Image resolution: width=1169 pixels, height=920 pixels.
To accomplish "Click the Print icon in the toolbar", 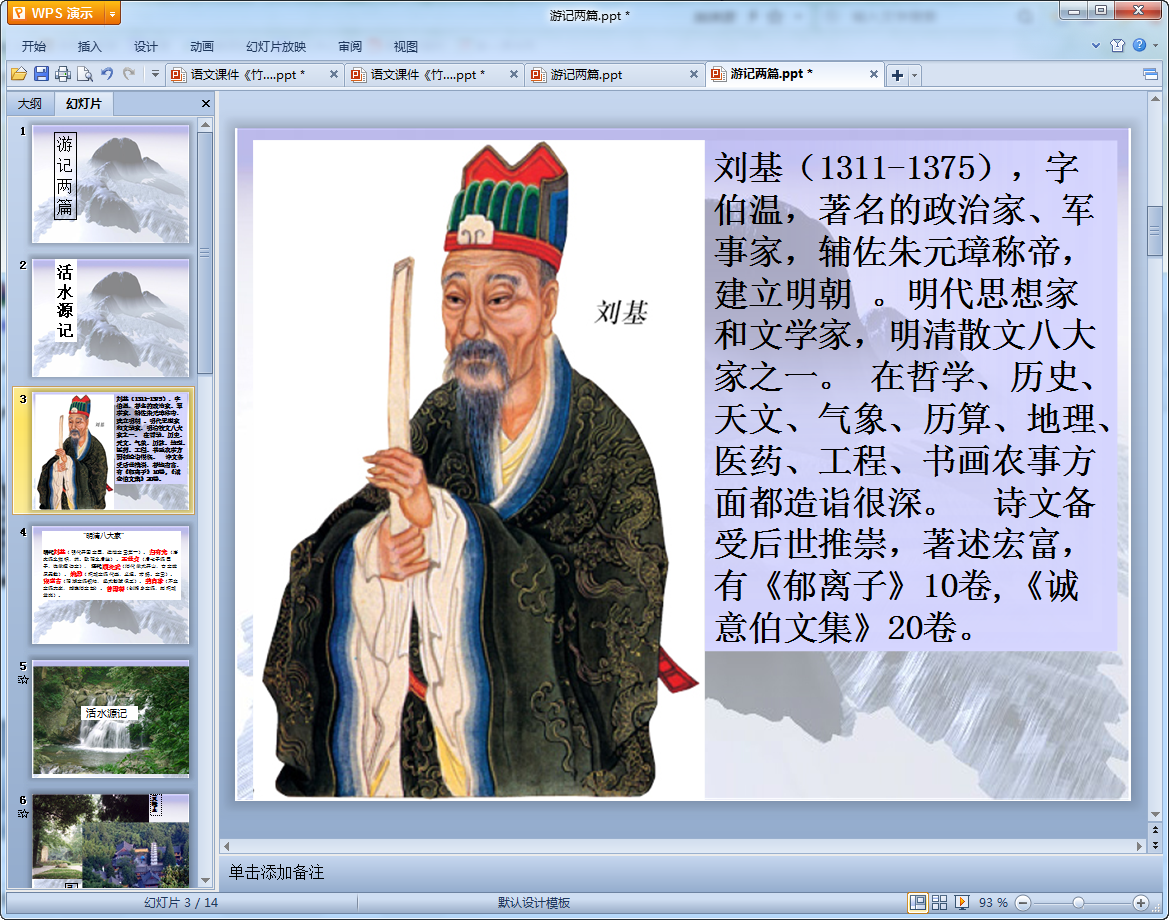I will point(63,74).
